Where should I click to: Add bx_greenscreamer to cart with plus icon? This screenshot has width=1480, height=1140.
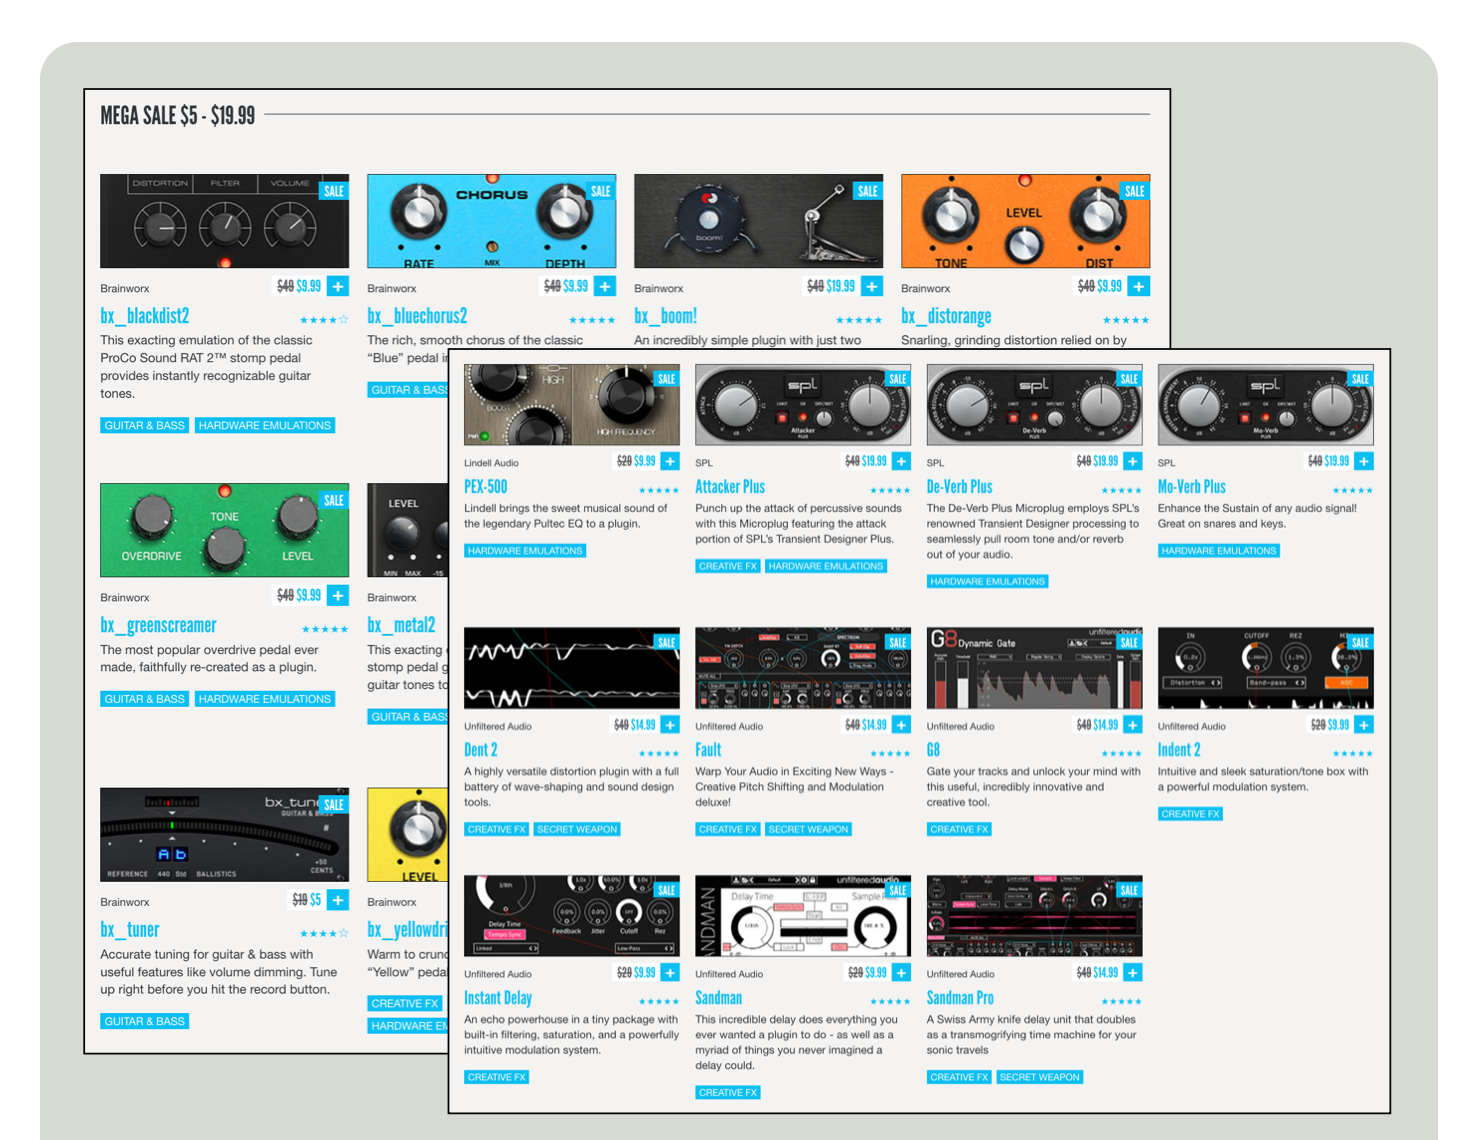pyautogui.click(x=338, y=595)
